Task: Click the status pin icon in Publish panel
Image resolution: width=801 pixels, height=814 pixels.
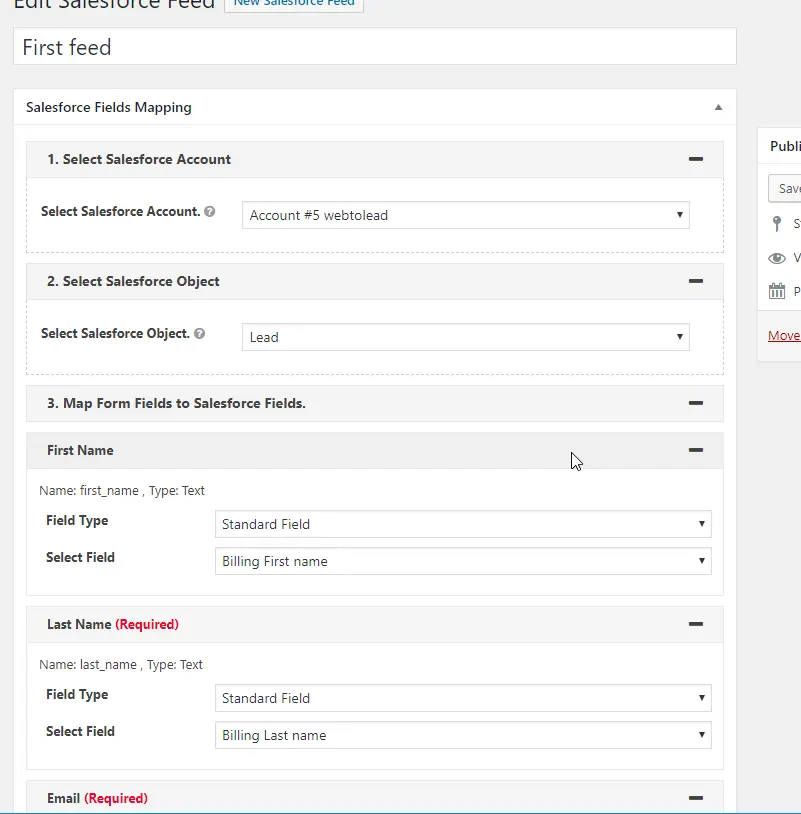Action: [777, 223]
